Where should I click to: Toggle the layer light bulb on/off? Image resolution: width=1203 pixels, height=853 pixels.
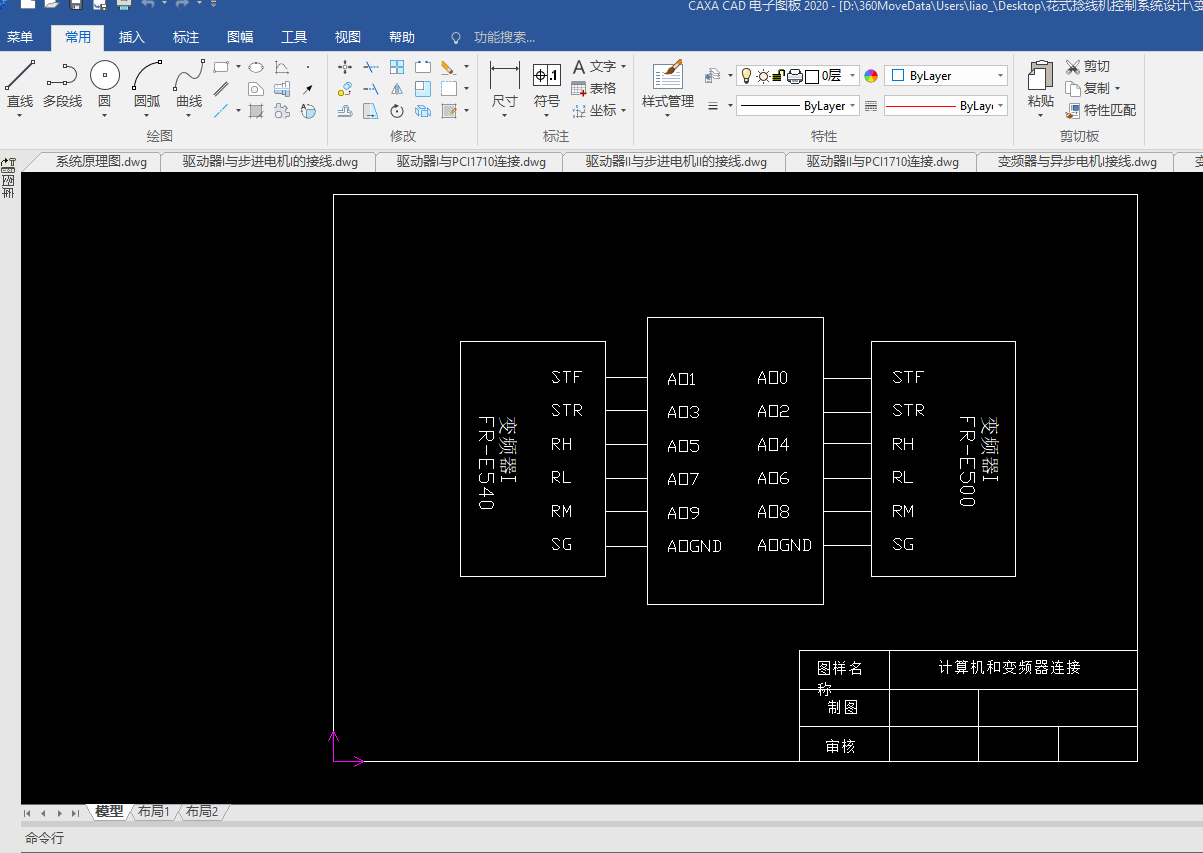(746, 75)
